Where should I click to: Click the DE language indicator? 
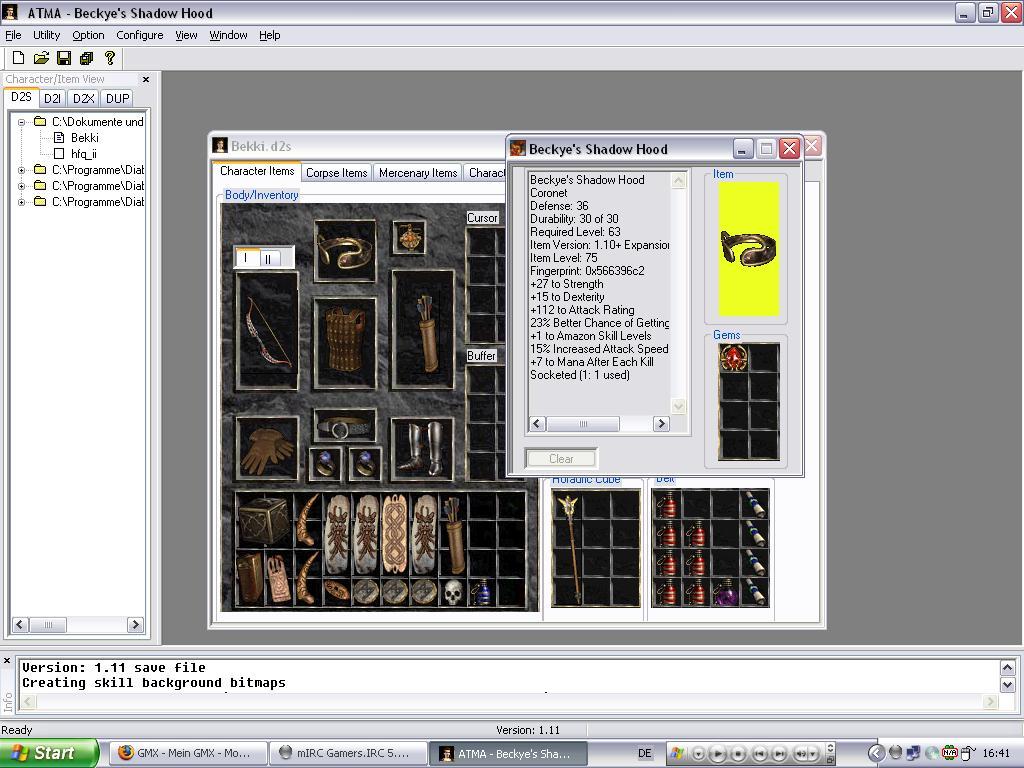click(644, 753)
